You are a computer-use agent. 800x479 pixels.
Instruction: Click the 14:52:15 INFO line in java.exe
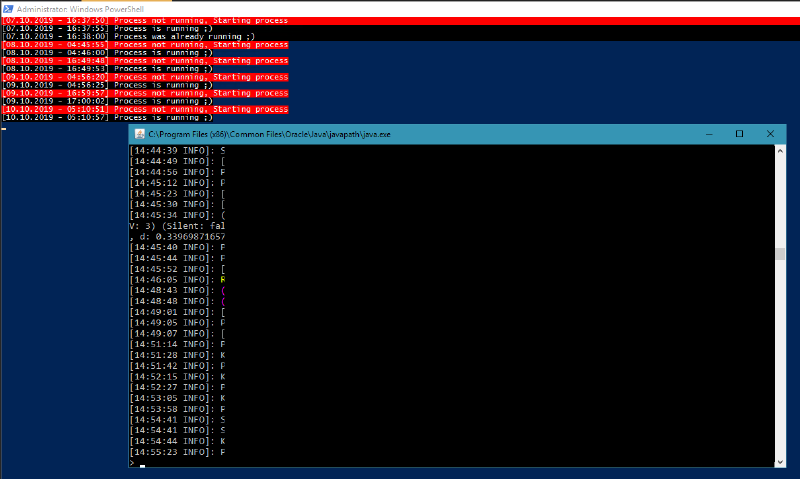point(177,376)
